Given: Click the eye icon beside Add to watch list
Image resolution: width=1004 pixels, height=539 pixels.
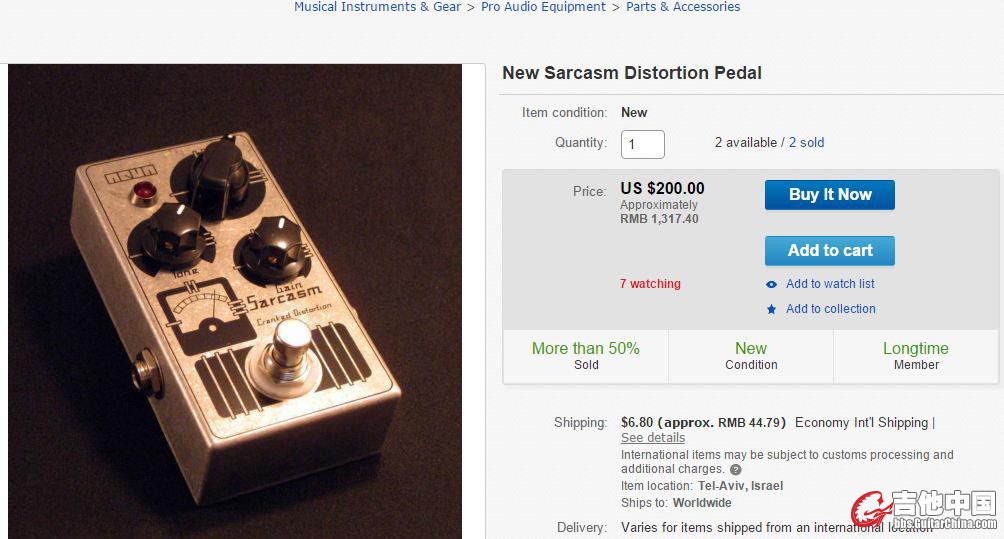Looking at the screenshot, I should (771, 284).
